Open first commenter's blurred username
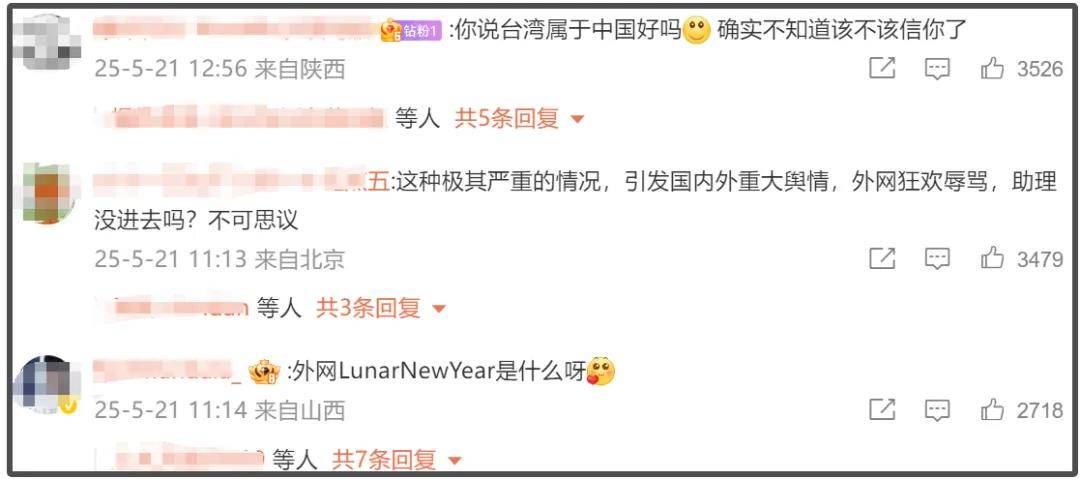 click(236, 30)
